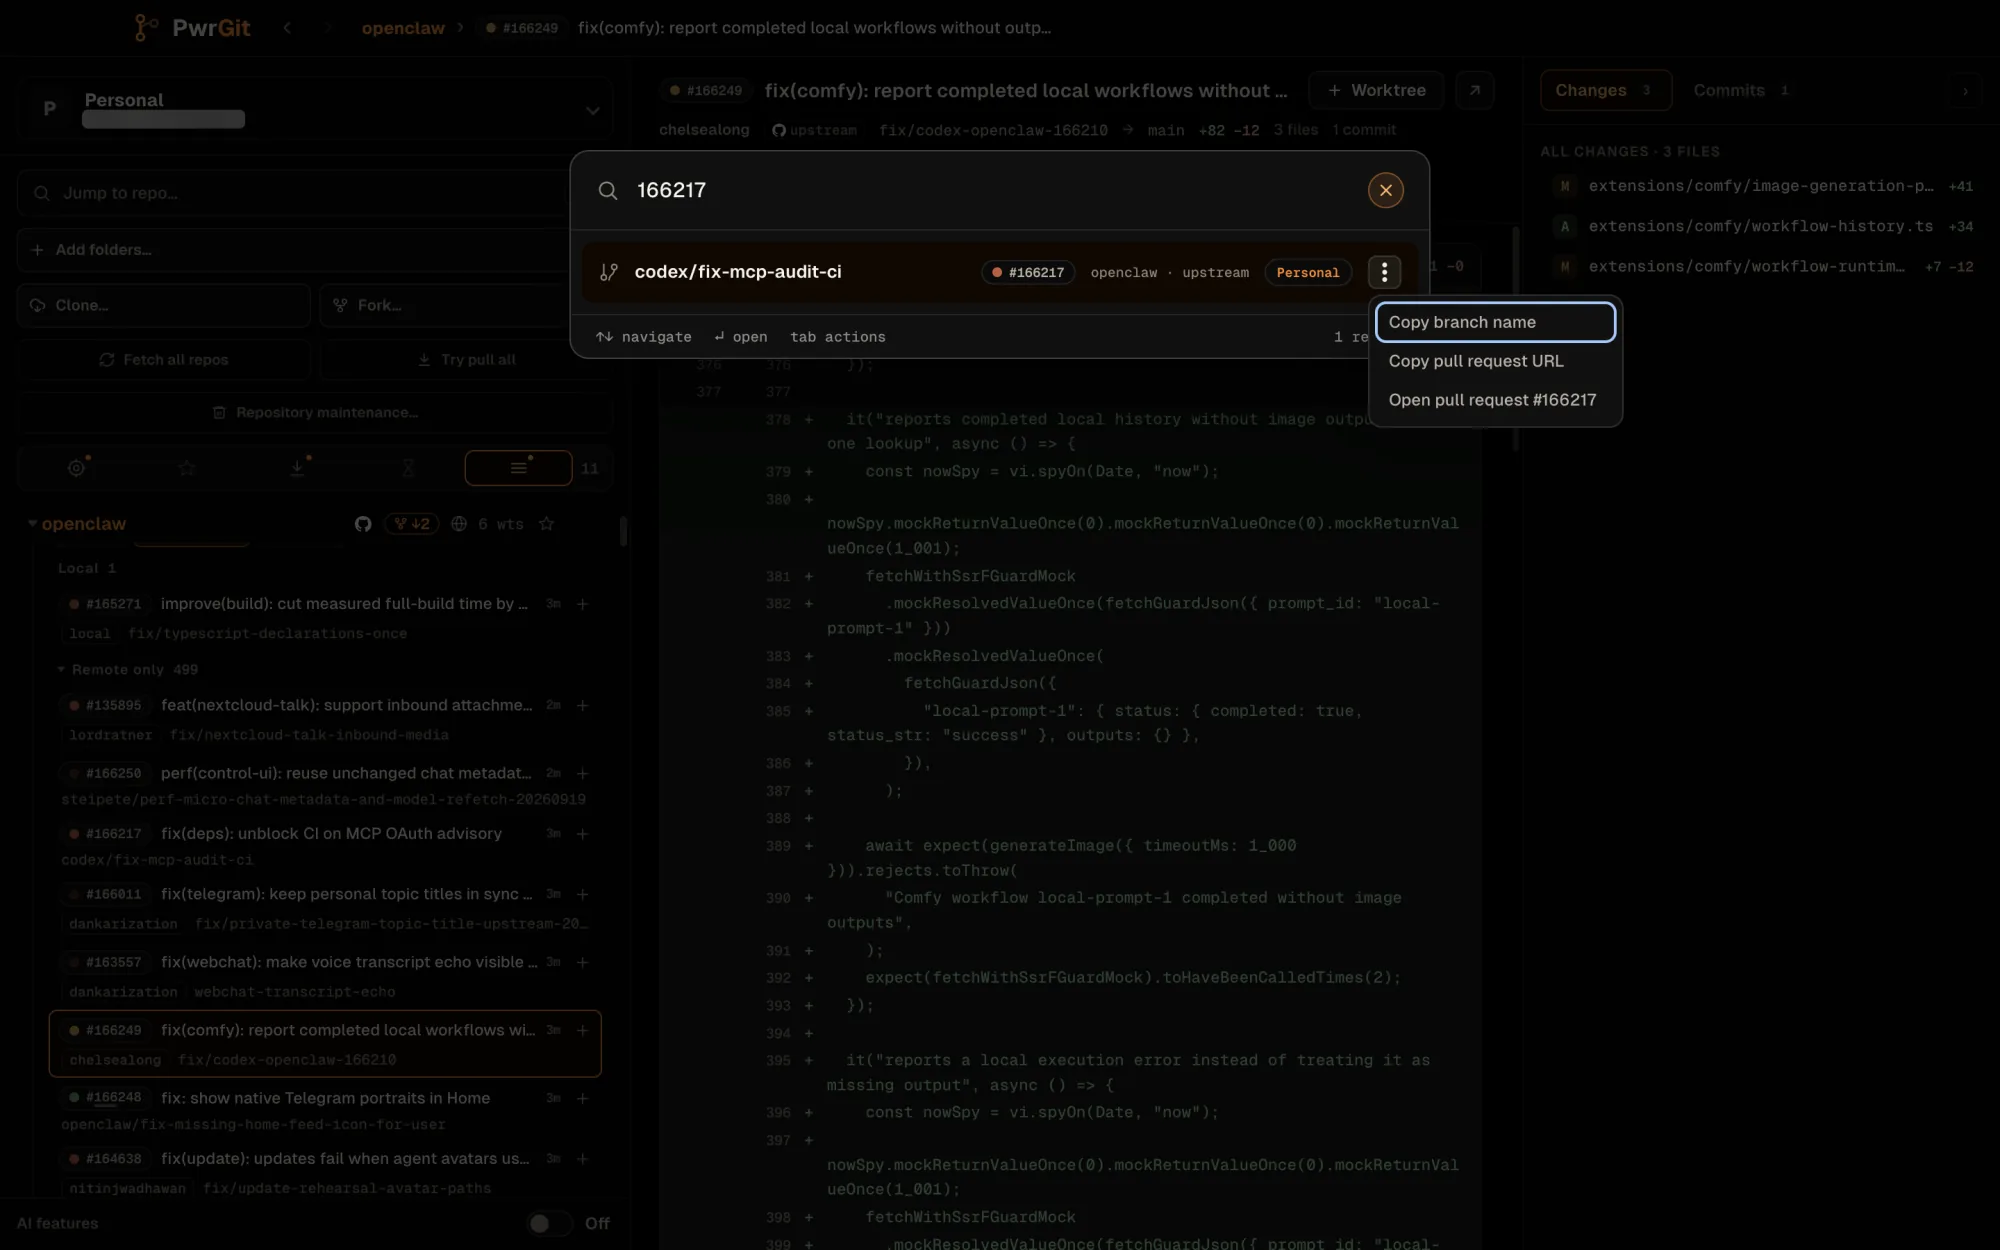
Task: Click the branch behind-2 badge on openclaw
Action: tap(411, 524)
